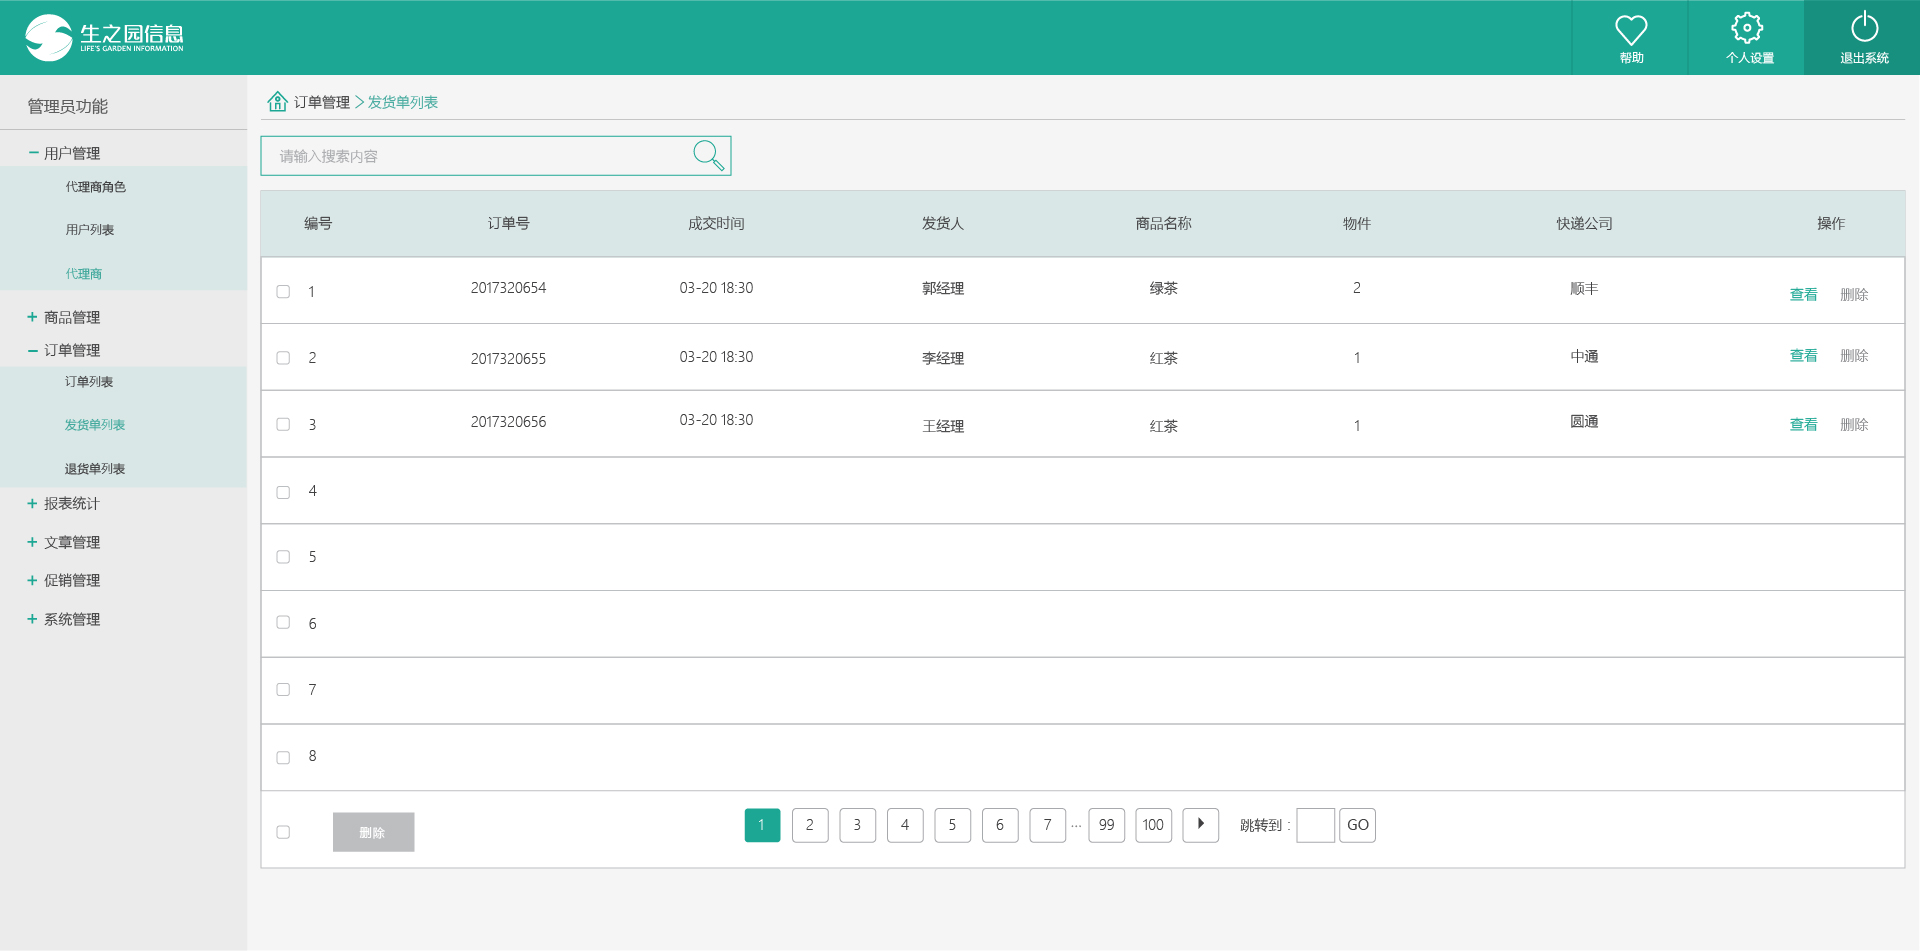1920x951 pixels.
Task: Tick checkbox for row 5
Action: [x=283, y=557]
